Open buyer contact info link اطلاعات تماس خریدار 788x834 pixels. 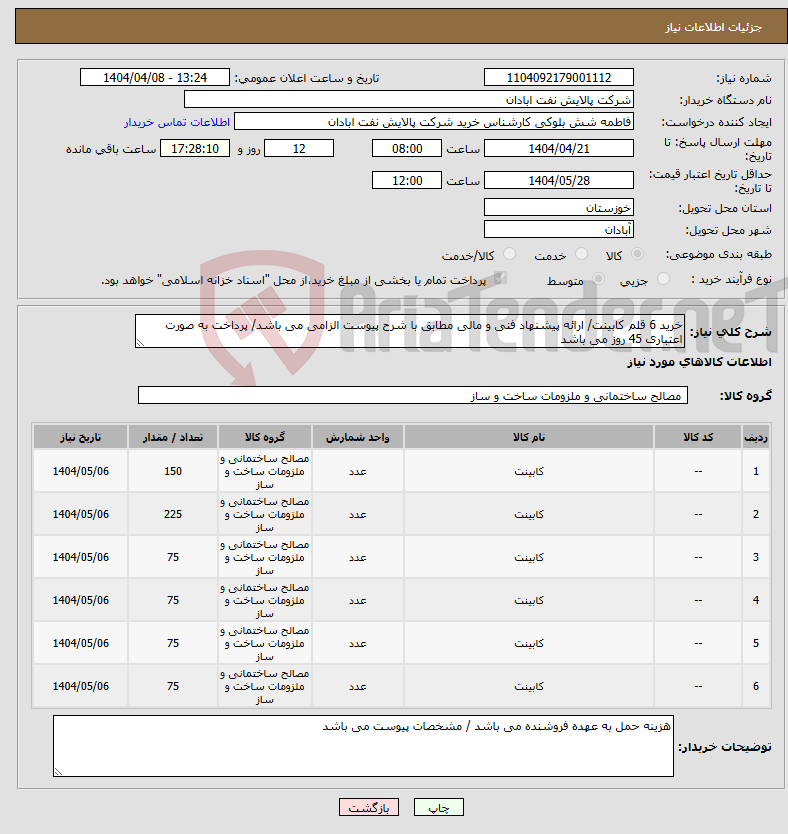pyautogui.click(x=177, y=122)
